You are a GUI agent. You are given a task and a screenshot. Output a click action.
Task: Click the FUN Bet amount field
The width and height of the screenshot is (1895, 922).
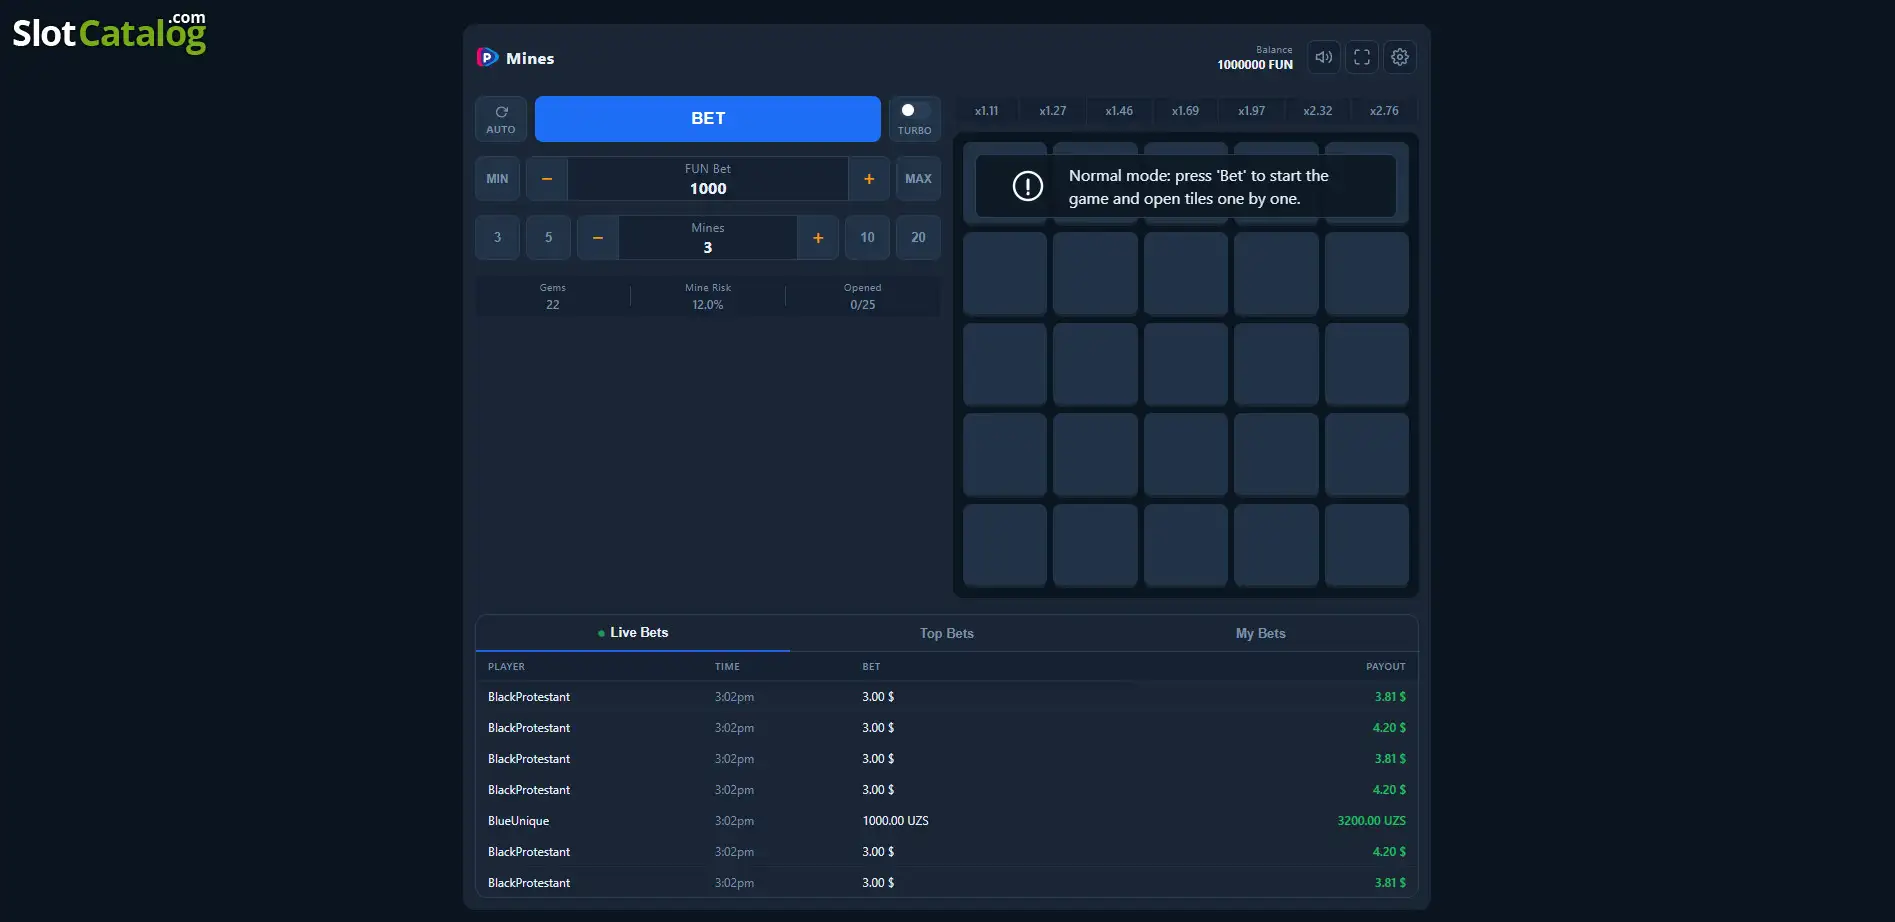pos(708,179)
